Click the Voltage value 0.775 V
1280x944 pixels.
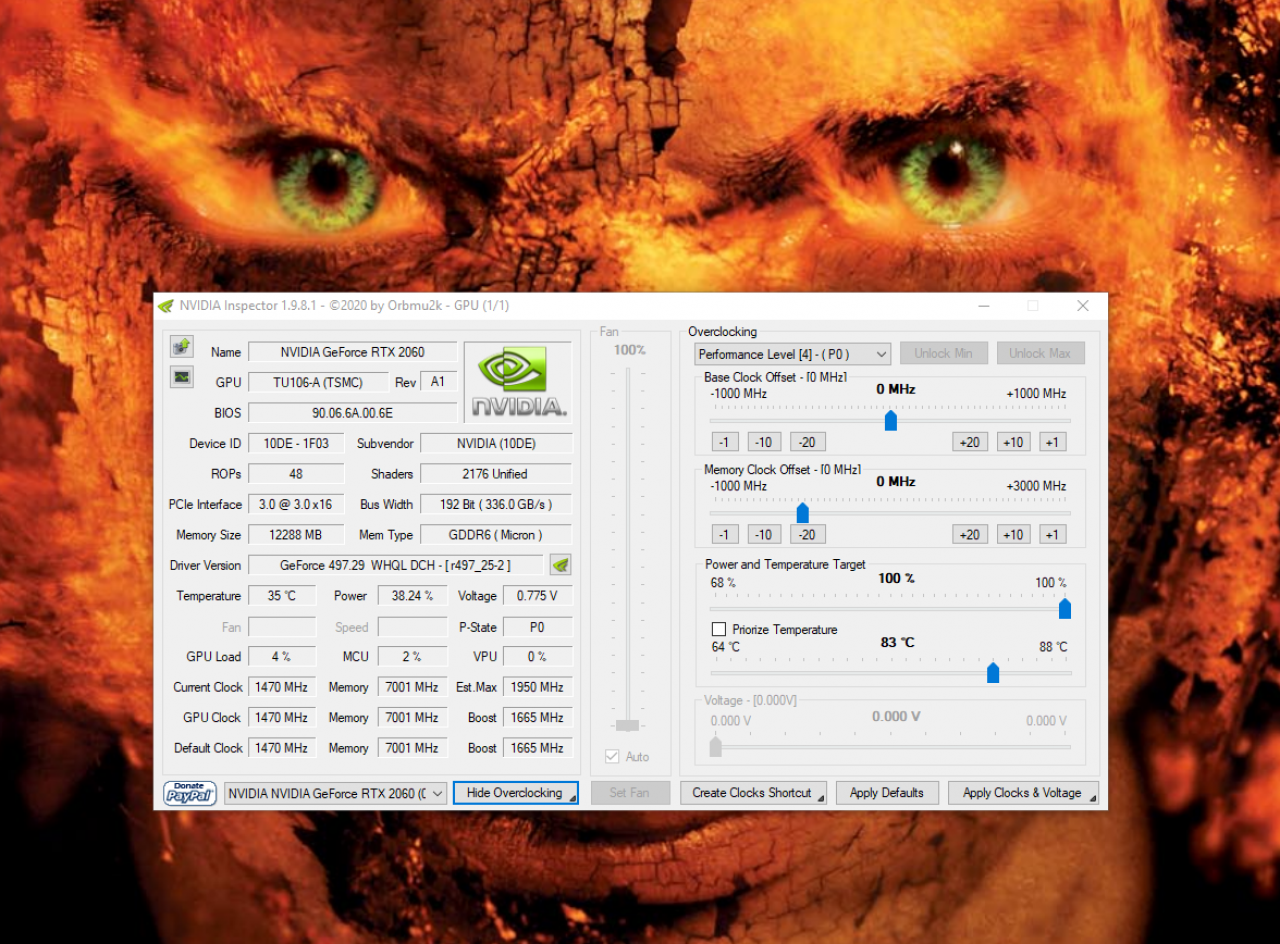click(x=538, y=596)
